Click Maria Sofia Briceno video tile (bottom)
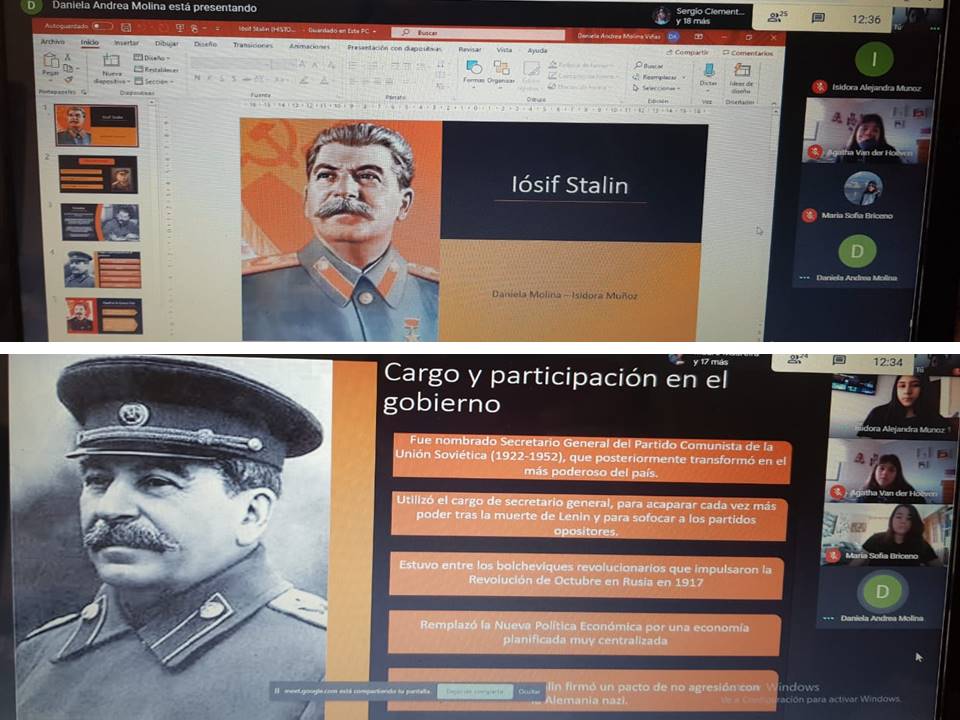Image resolution: width=960 pixels, height=720 pixels. (883, 534)
